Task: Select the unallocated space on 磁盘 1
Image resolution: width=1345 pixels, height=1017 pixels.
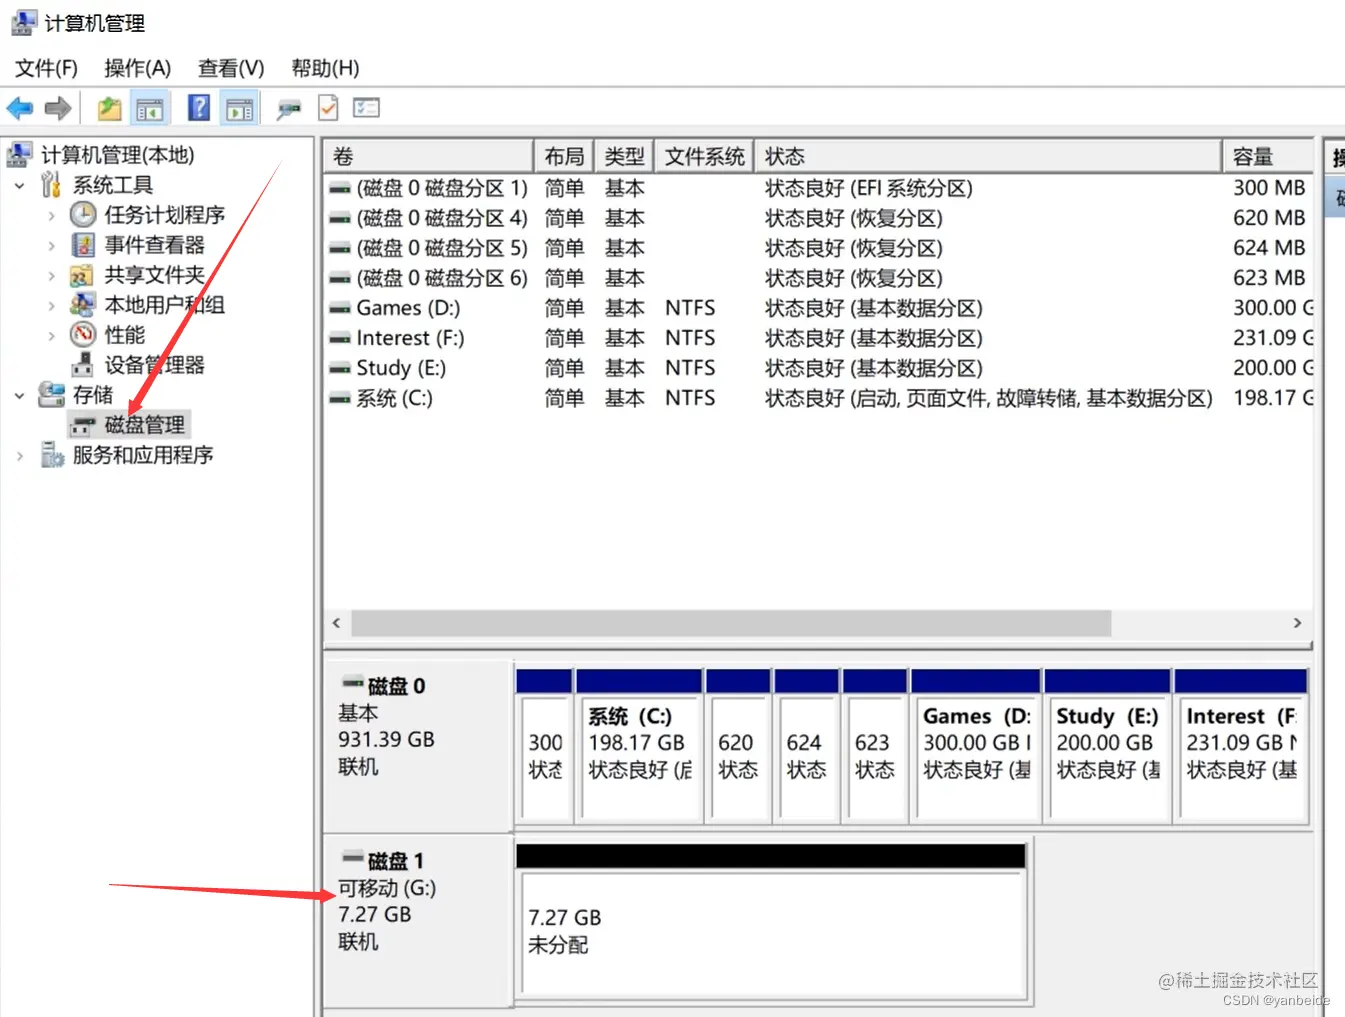Action: (x=770, y=930)
